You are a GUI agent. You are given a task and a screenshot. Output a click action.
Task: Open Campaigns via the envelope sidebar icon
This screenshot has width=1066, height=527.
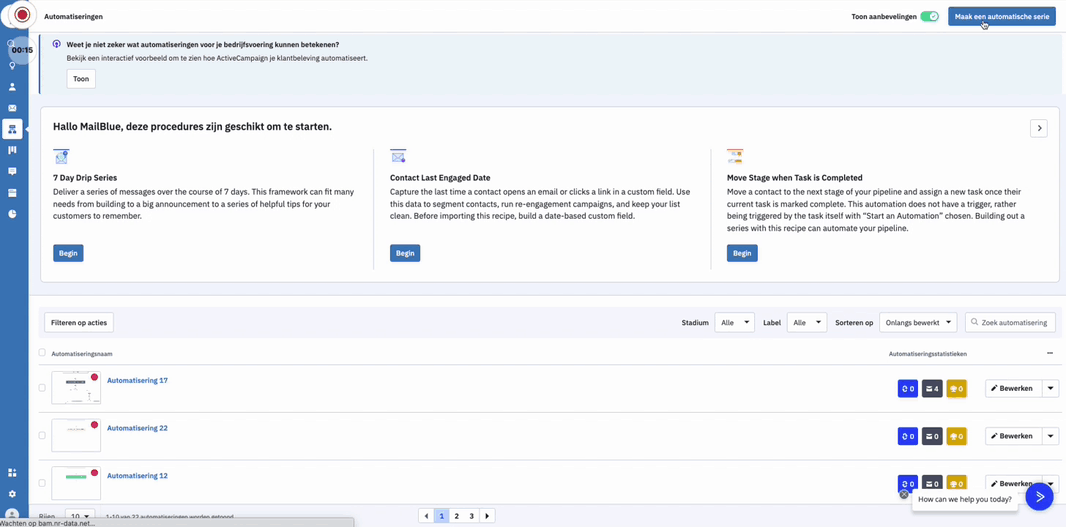12,108
